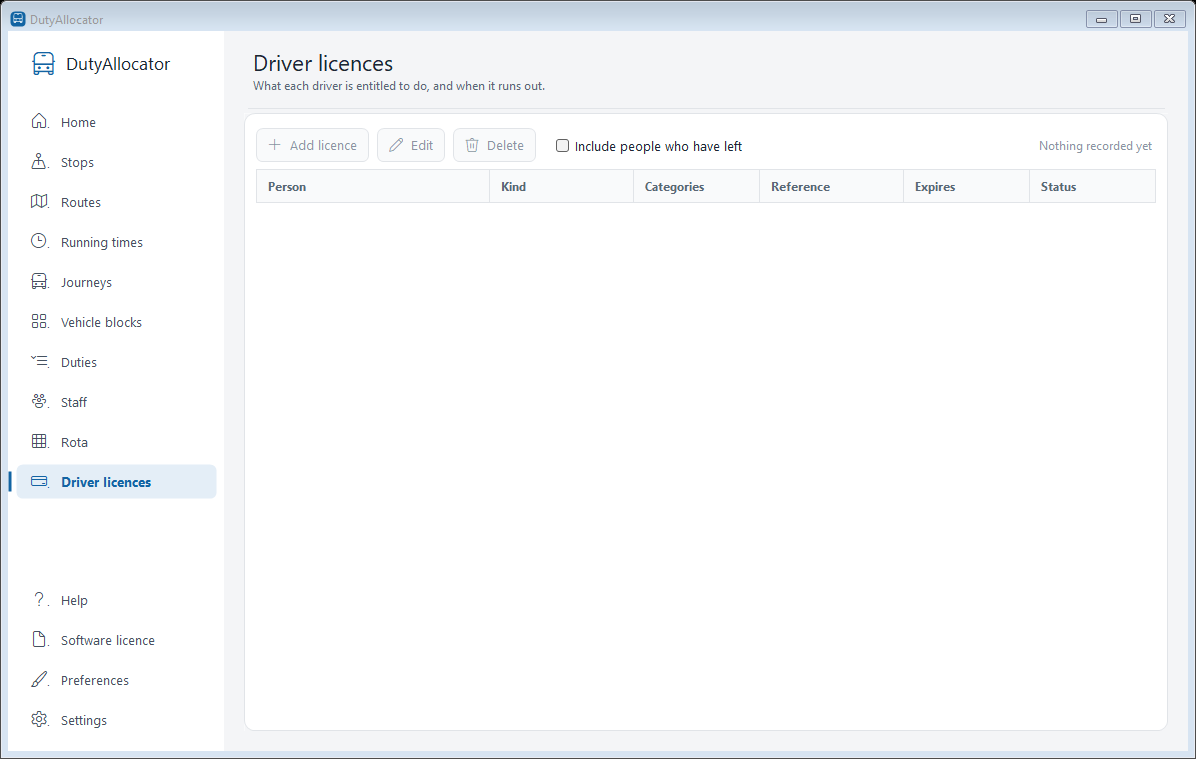Click the Settings gear icon
1196x759 pixels.
(x=40, y=719)
